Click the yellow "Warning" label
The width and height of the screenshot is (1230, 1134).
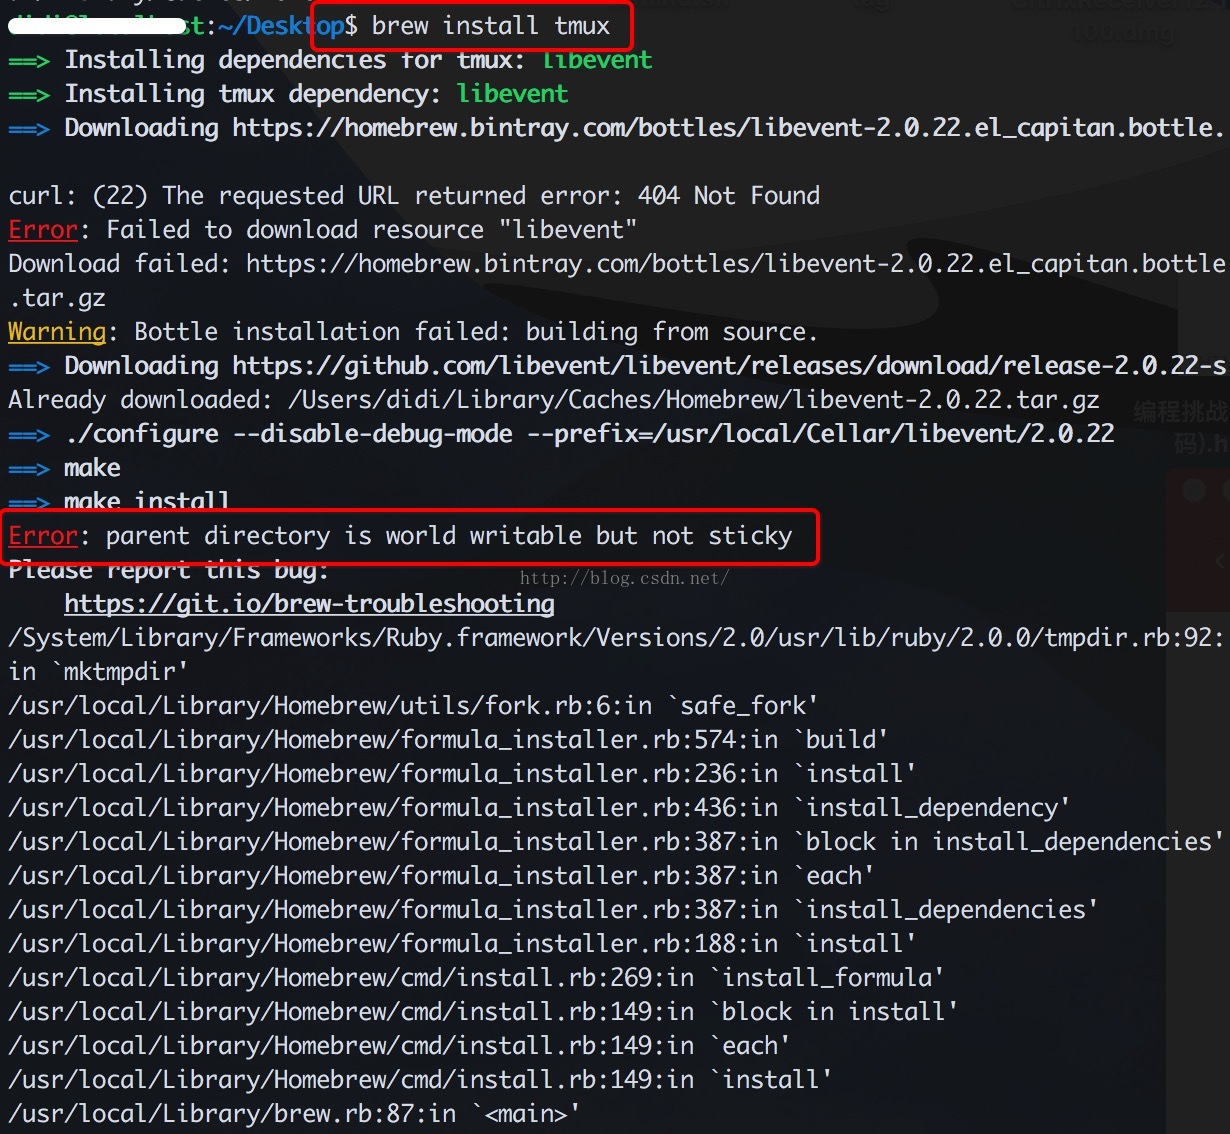(x=56, y=332)
